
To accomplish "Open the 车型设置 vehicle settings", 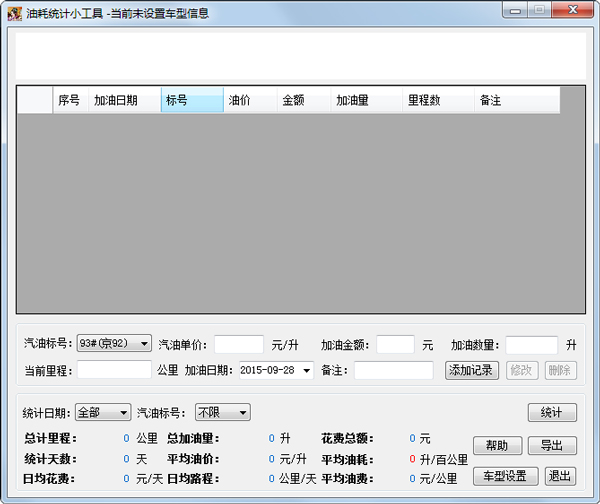I will click(505, 476).
